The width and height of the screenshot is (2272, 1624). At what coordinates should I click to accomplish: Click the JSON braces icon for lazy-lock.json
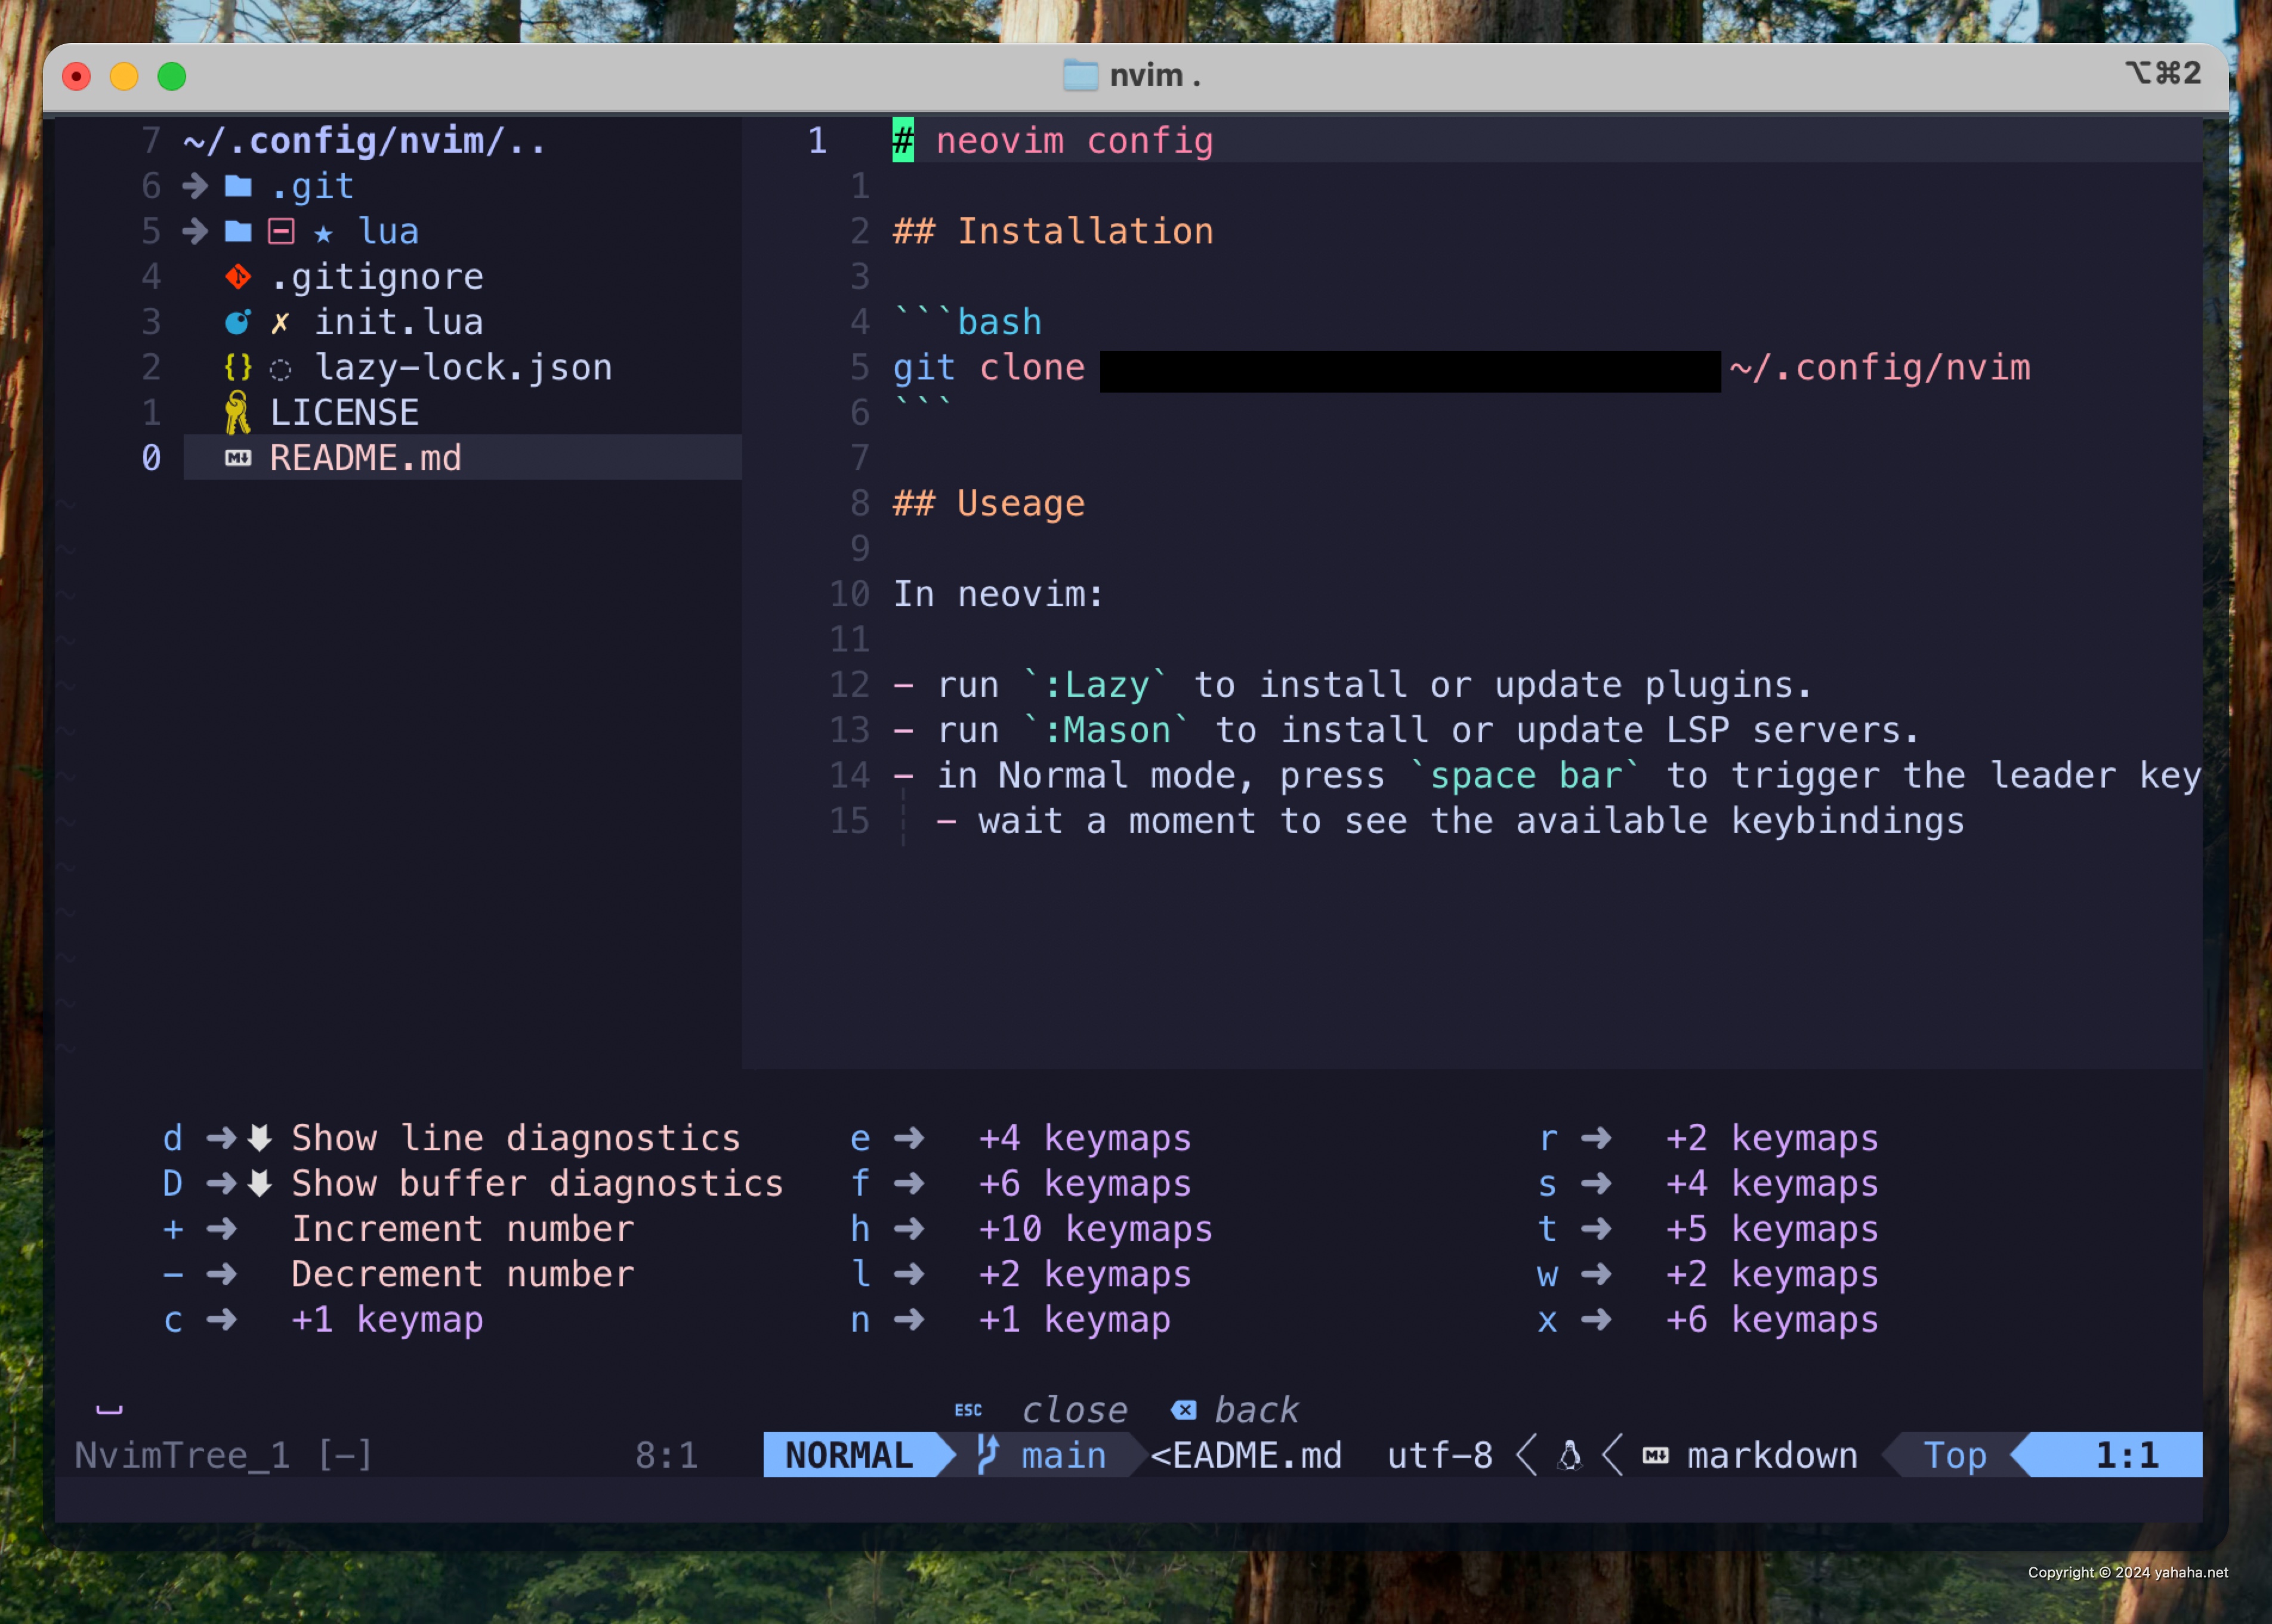[238, 367]
